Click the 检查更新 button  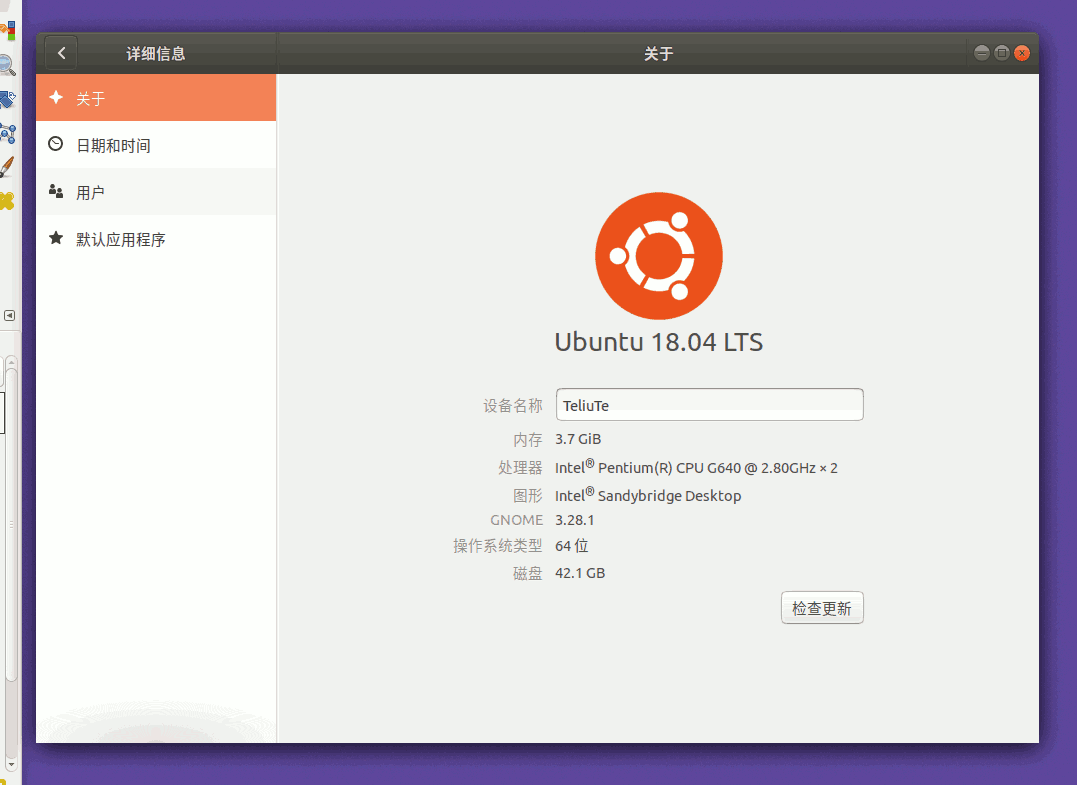click(822, 608)
